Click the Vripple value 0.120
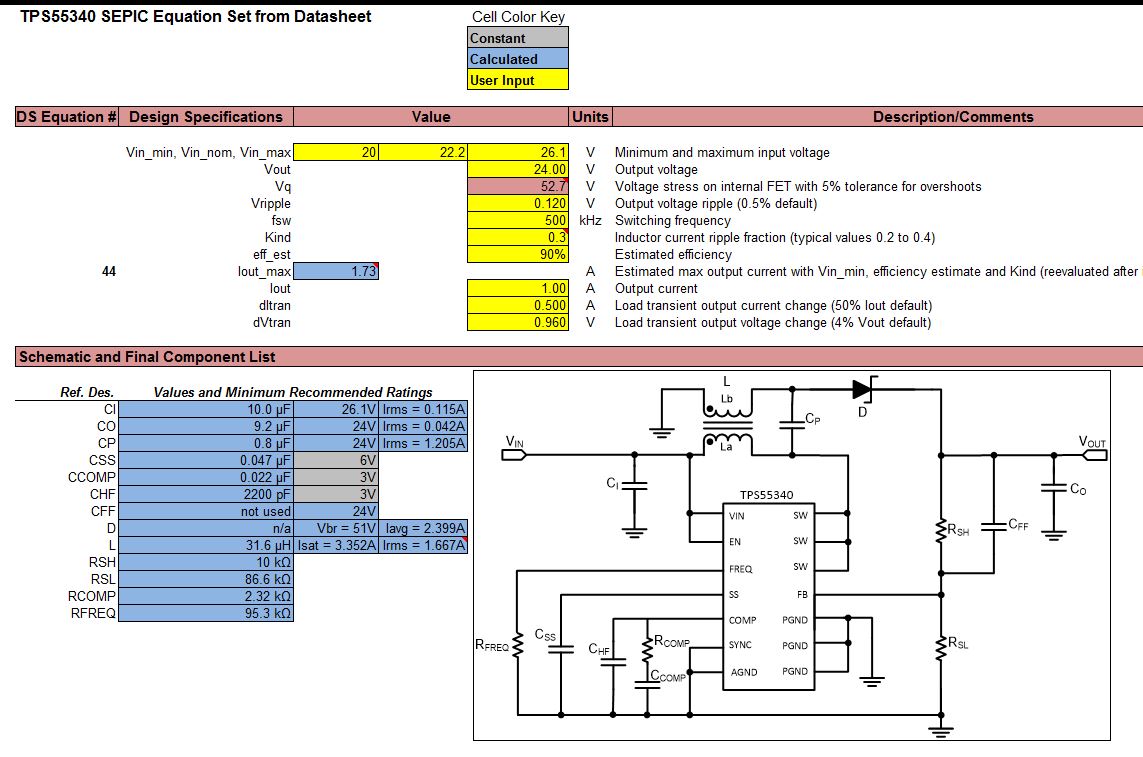The width and height of the screenshot is (1143, 757). (518, 203)
